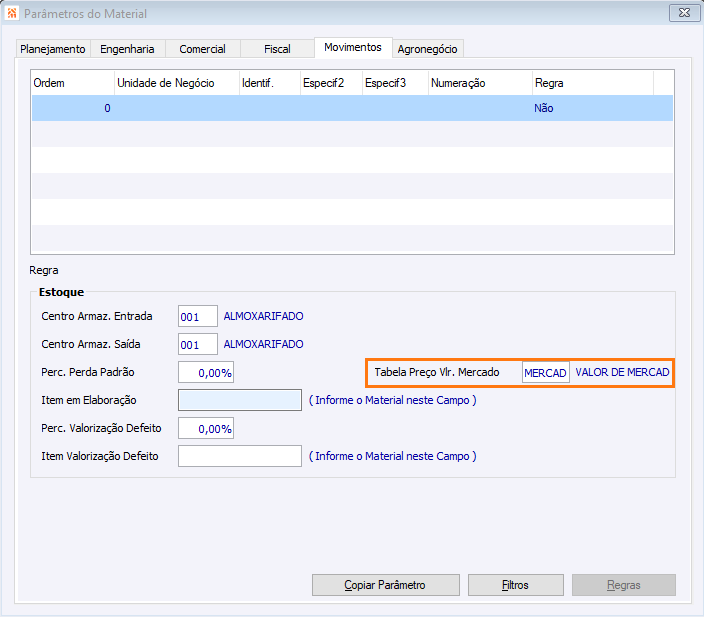Click ALMOXARIFADO text beside Centro Armaz. Entrada
The height and width of the screenshot is (617, 704).
tap(264, 316)
